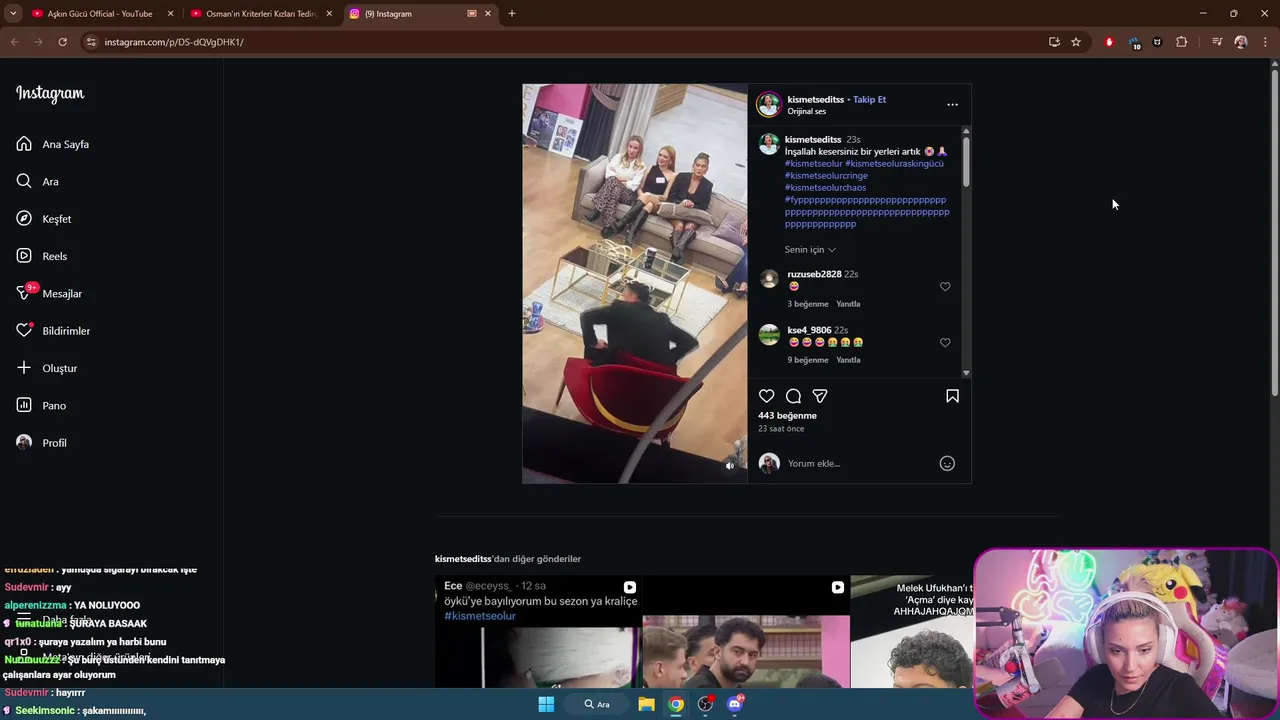Viewport: 1280px width, 720px height.
Task: Open Discord from the taskbar
Action: point(735,704)
